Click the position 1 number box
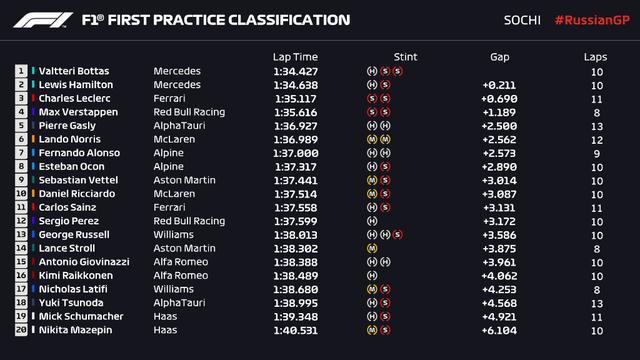This screenshot has width=640, height=360. (21, 71)
